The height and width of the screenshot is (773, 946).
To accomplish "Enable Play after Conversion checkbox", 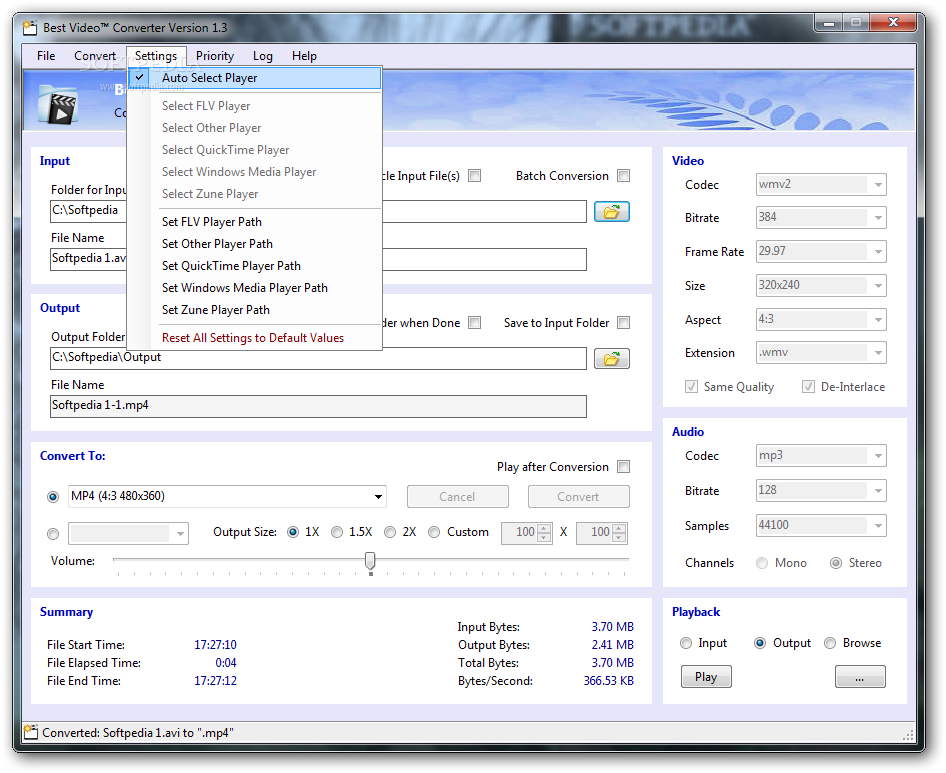I will point(623,466).
